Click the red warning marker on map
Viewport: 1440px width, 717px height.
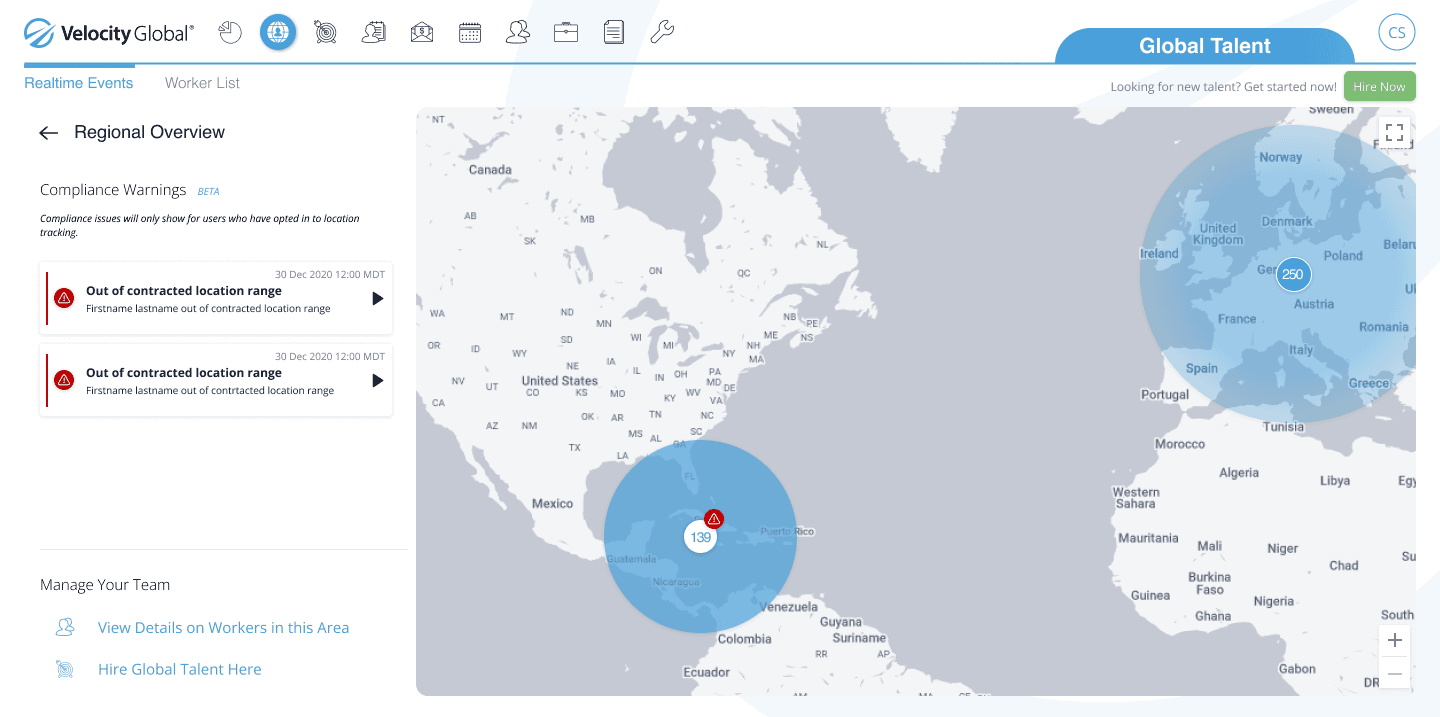pyautogui.click(x=714, y=519)
